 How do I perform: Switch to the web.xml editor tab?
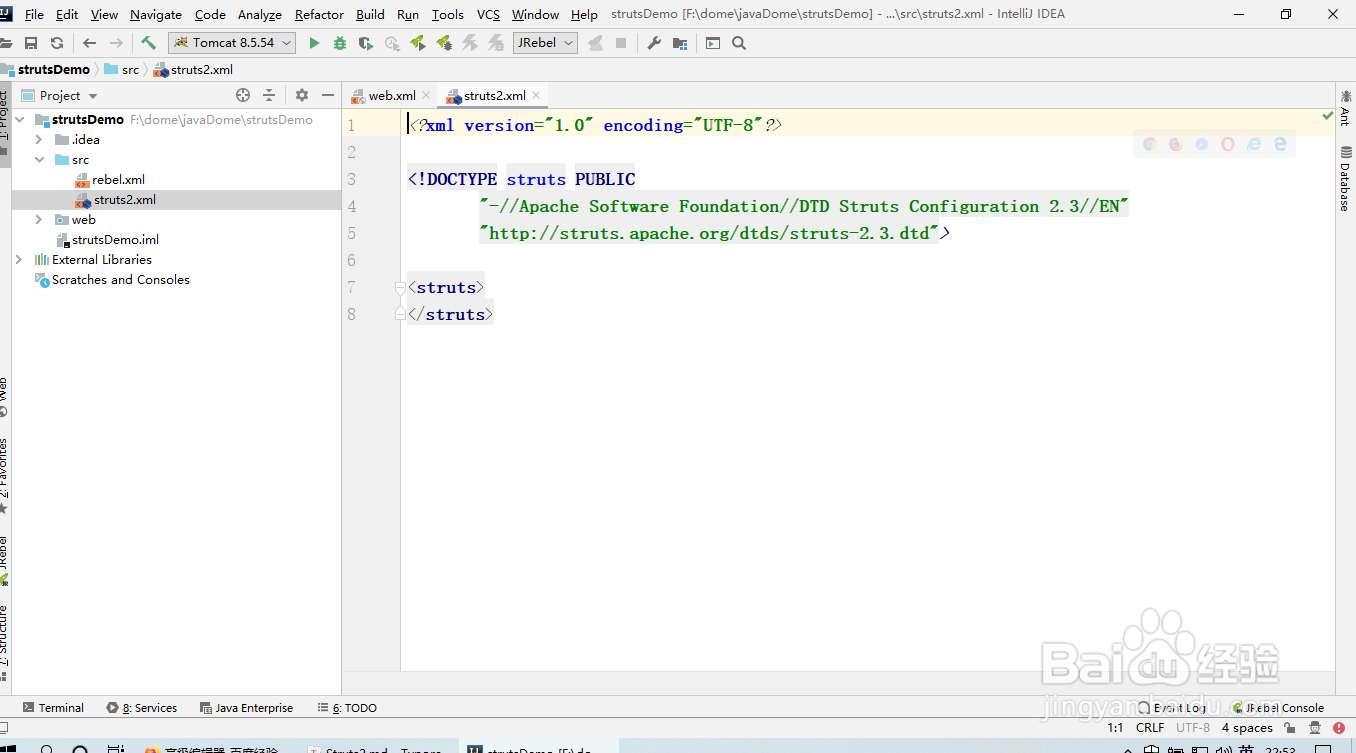[x=392, y=96]
